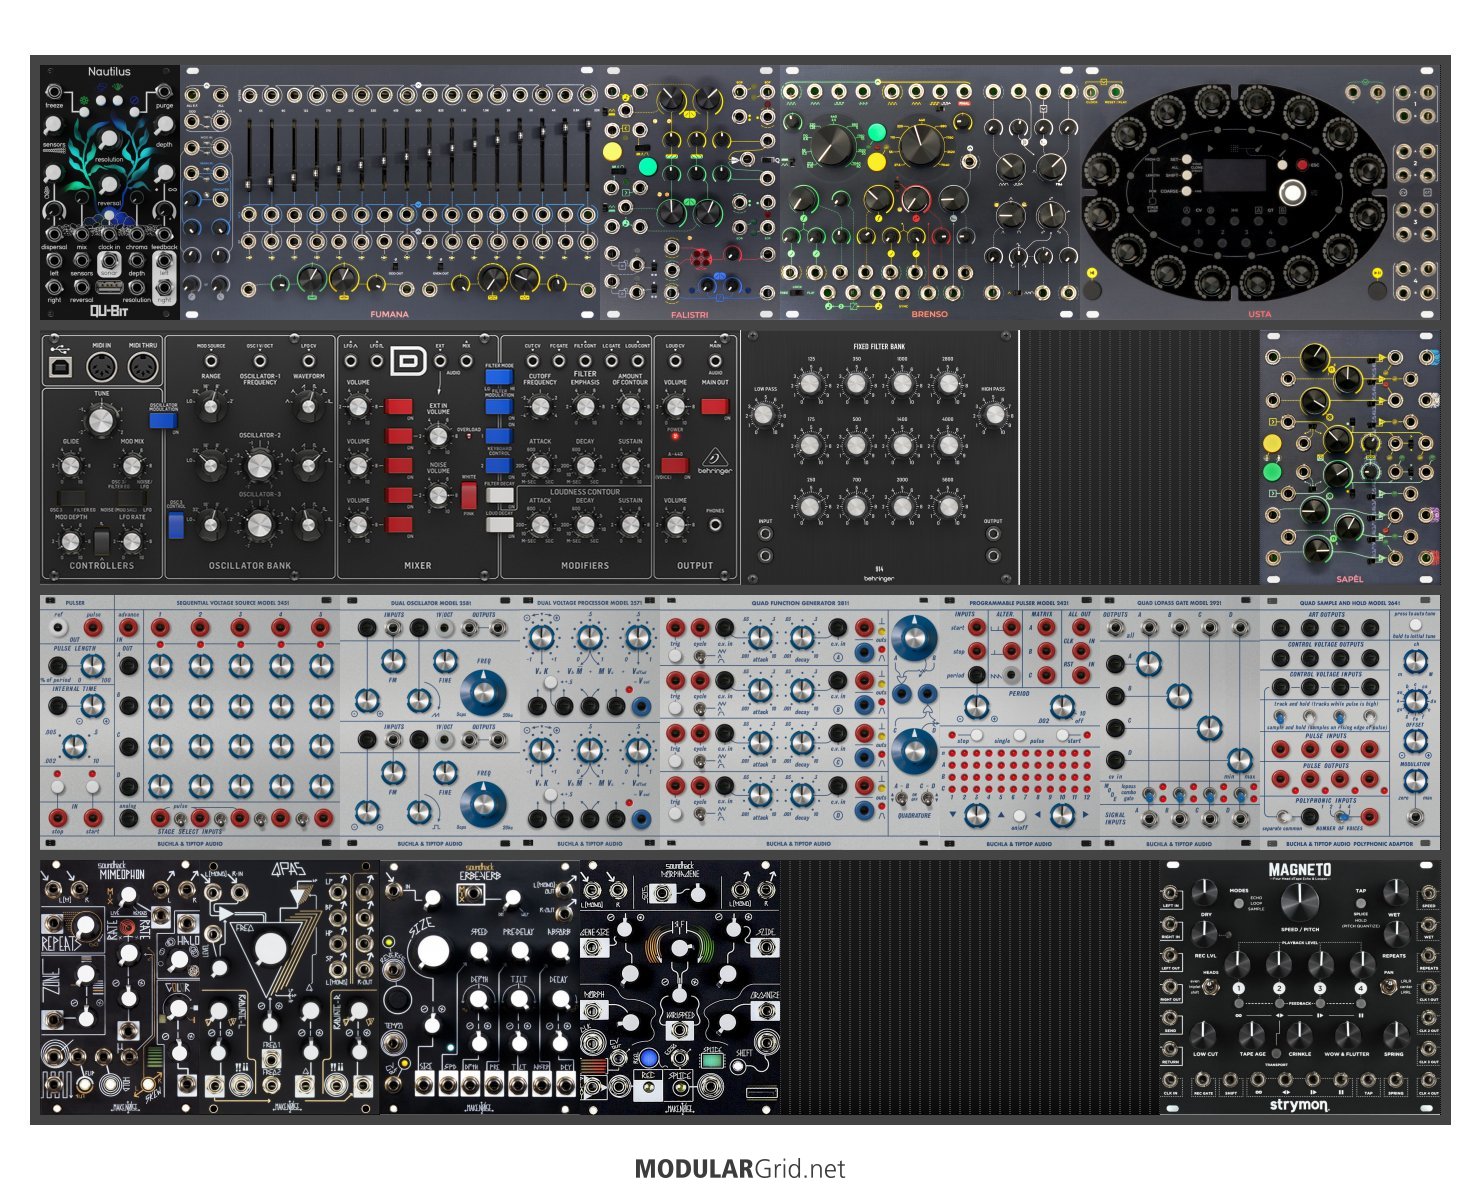This screenshot has width=1481, height=1190.
Task: Click the SD card slot on Morphagene
Action: click(x=761, y=1091)
